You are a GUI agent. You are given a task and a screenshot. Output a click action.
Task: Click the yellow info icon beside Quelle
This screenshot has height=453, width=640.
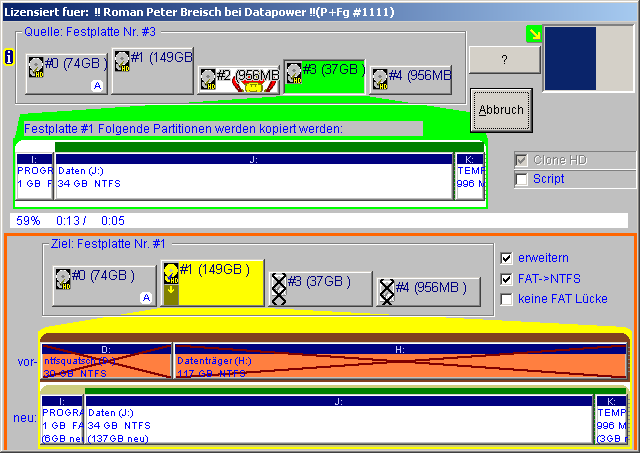[9, 56]
